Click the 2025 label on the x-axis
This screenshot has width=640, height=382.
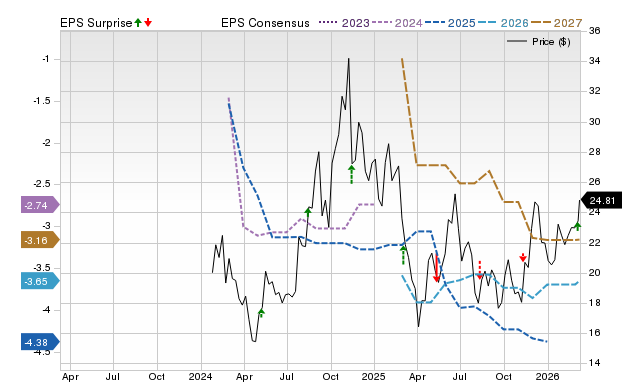(x=373, y=376)
